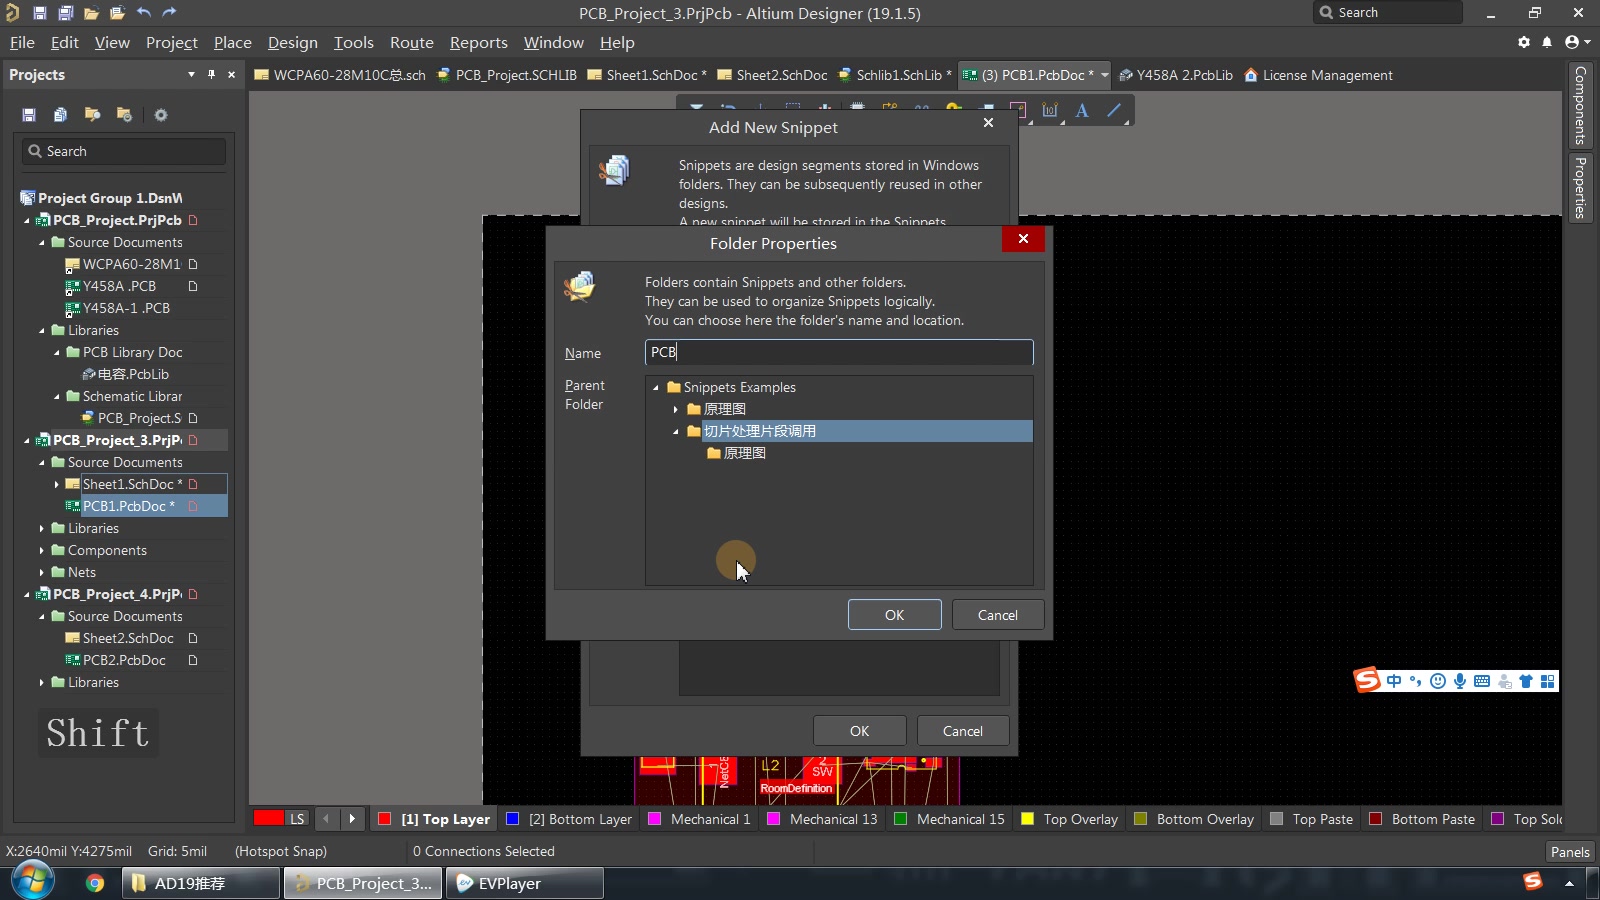Close the Folder Properties dialog
The height and width of the screenshot is (900, 1600).
pyautogui.click(x=1023, y=239)
